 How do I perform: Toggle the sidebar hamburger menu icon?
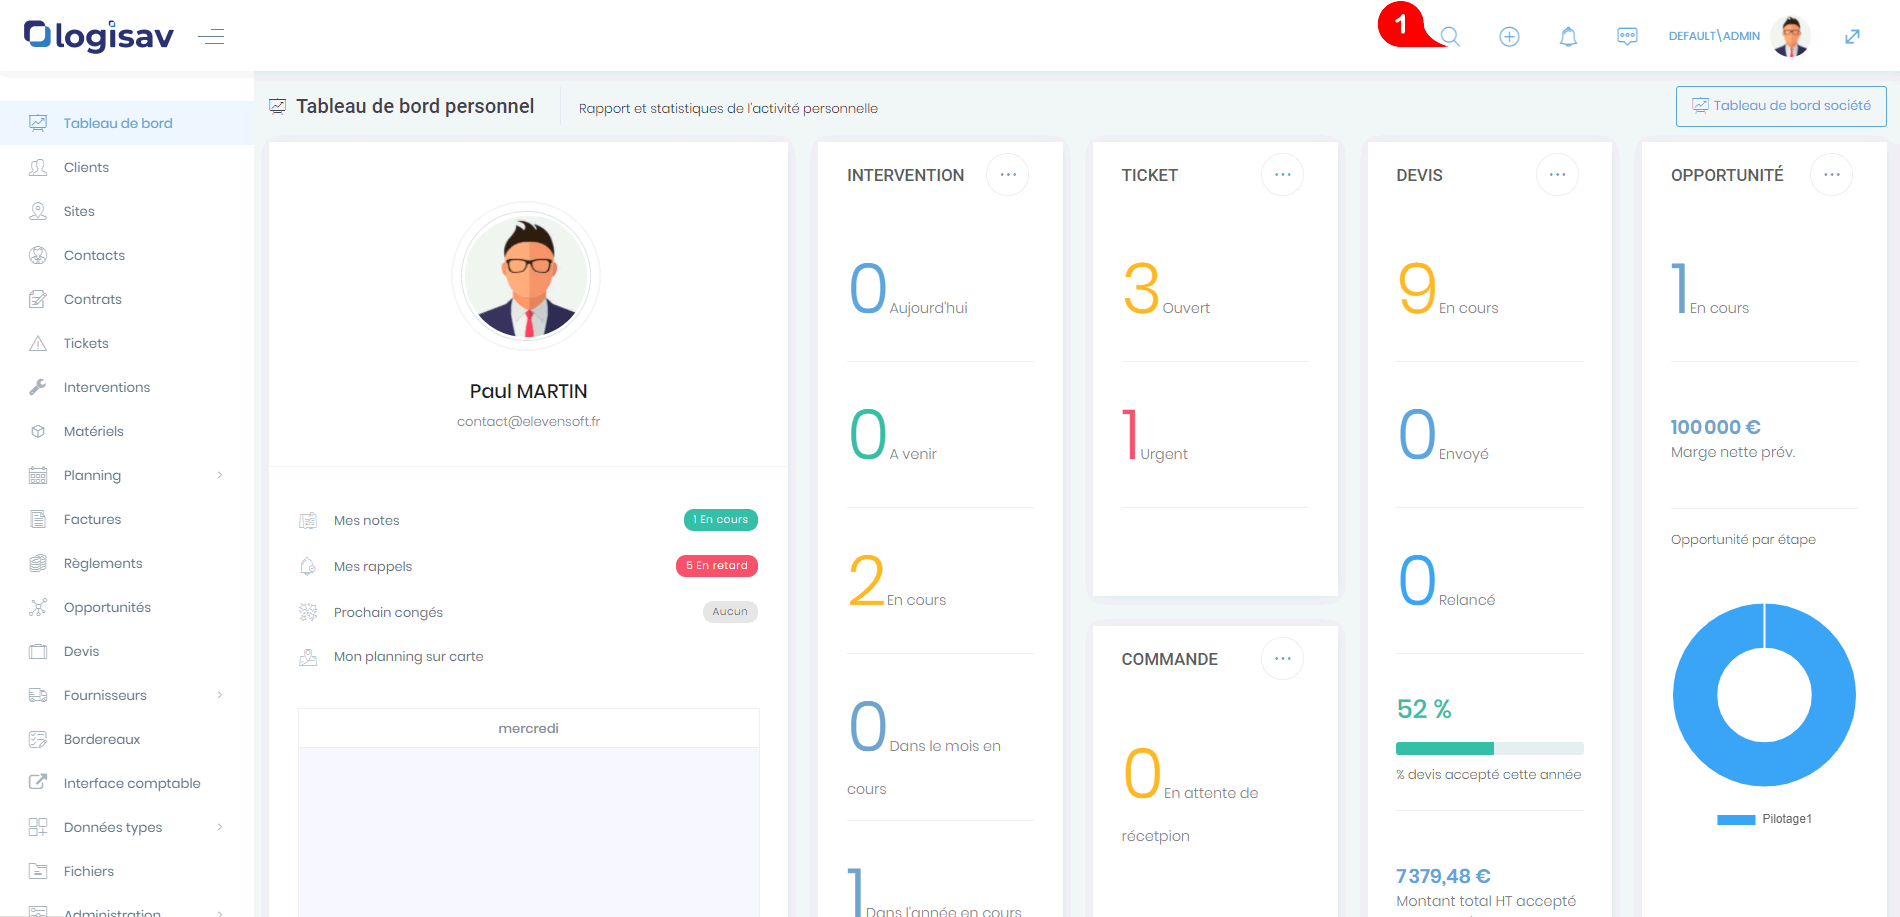click(x=211, y=37)
